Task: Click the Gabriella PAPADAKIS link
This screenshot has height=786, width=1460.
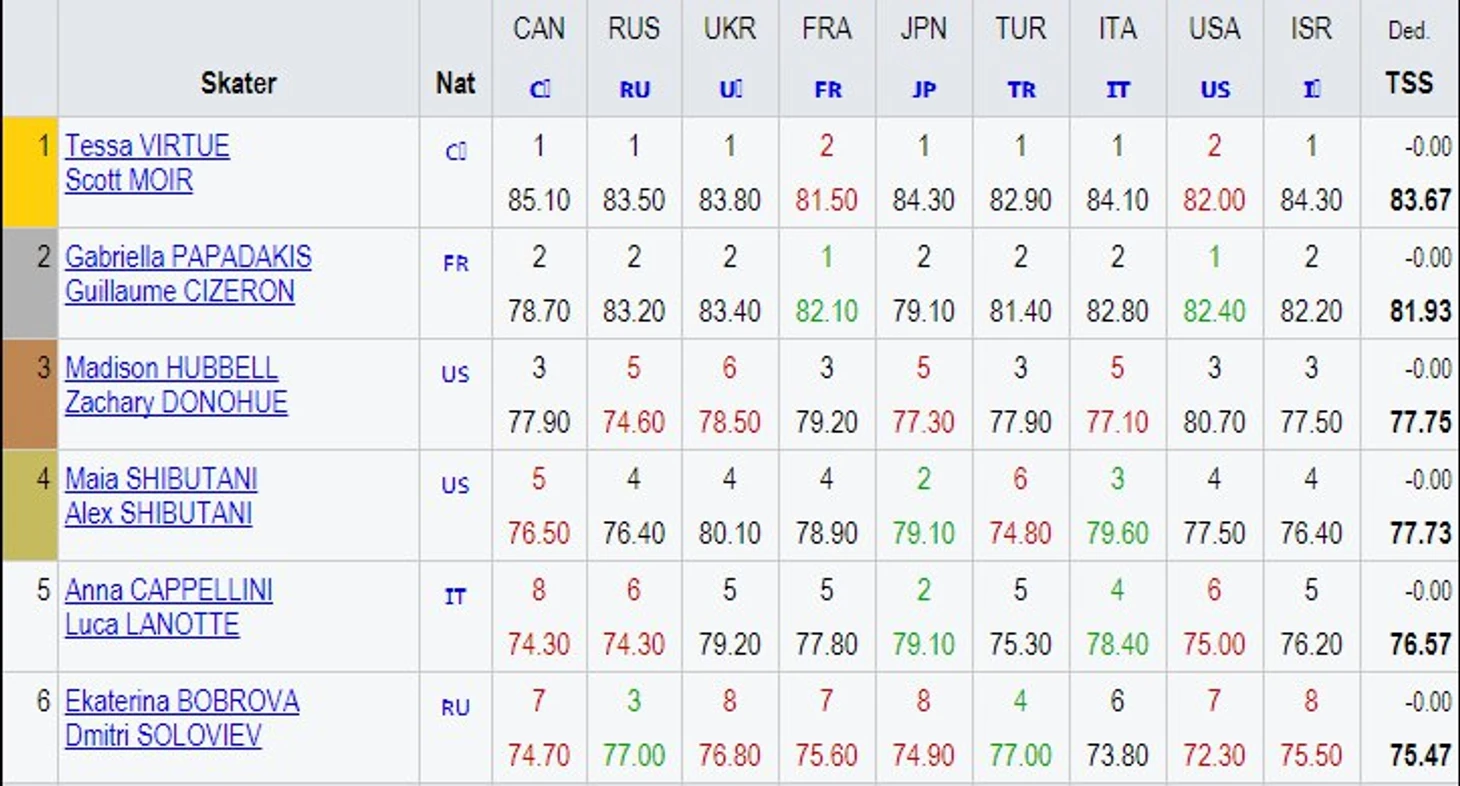Action: tap(188, 257)
